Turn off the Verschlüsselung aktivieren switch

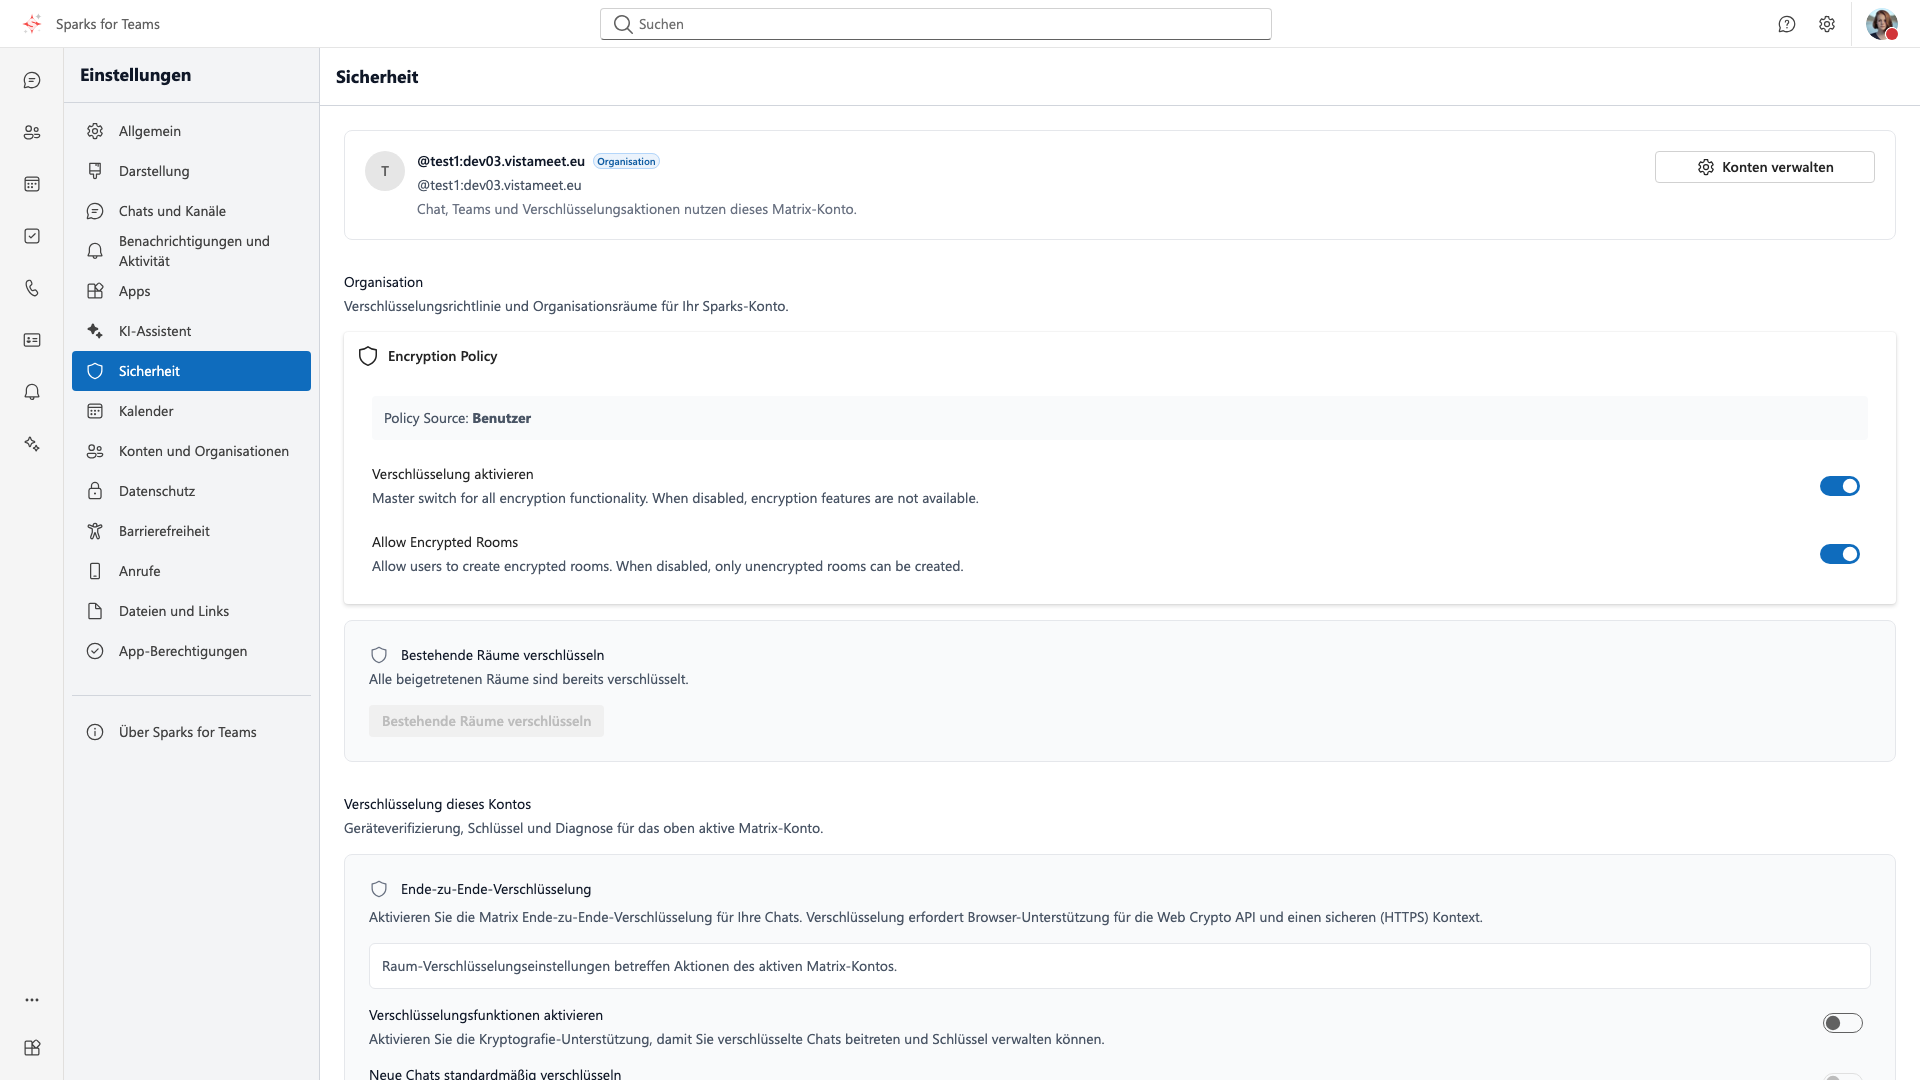[1840, 486]
